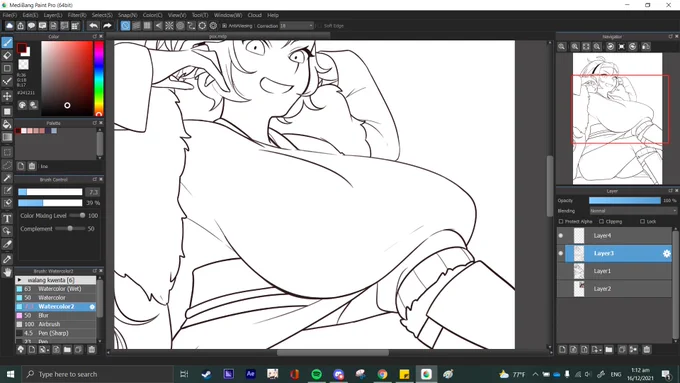
Task: Click Navigator canvas thumbnail preview
Action: (618, 118)
